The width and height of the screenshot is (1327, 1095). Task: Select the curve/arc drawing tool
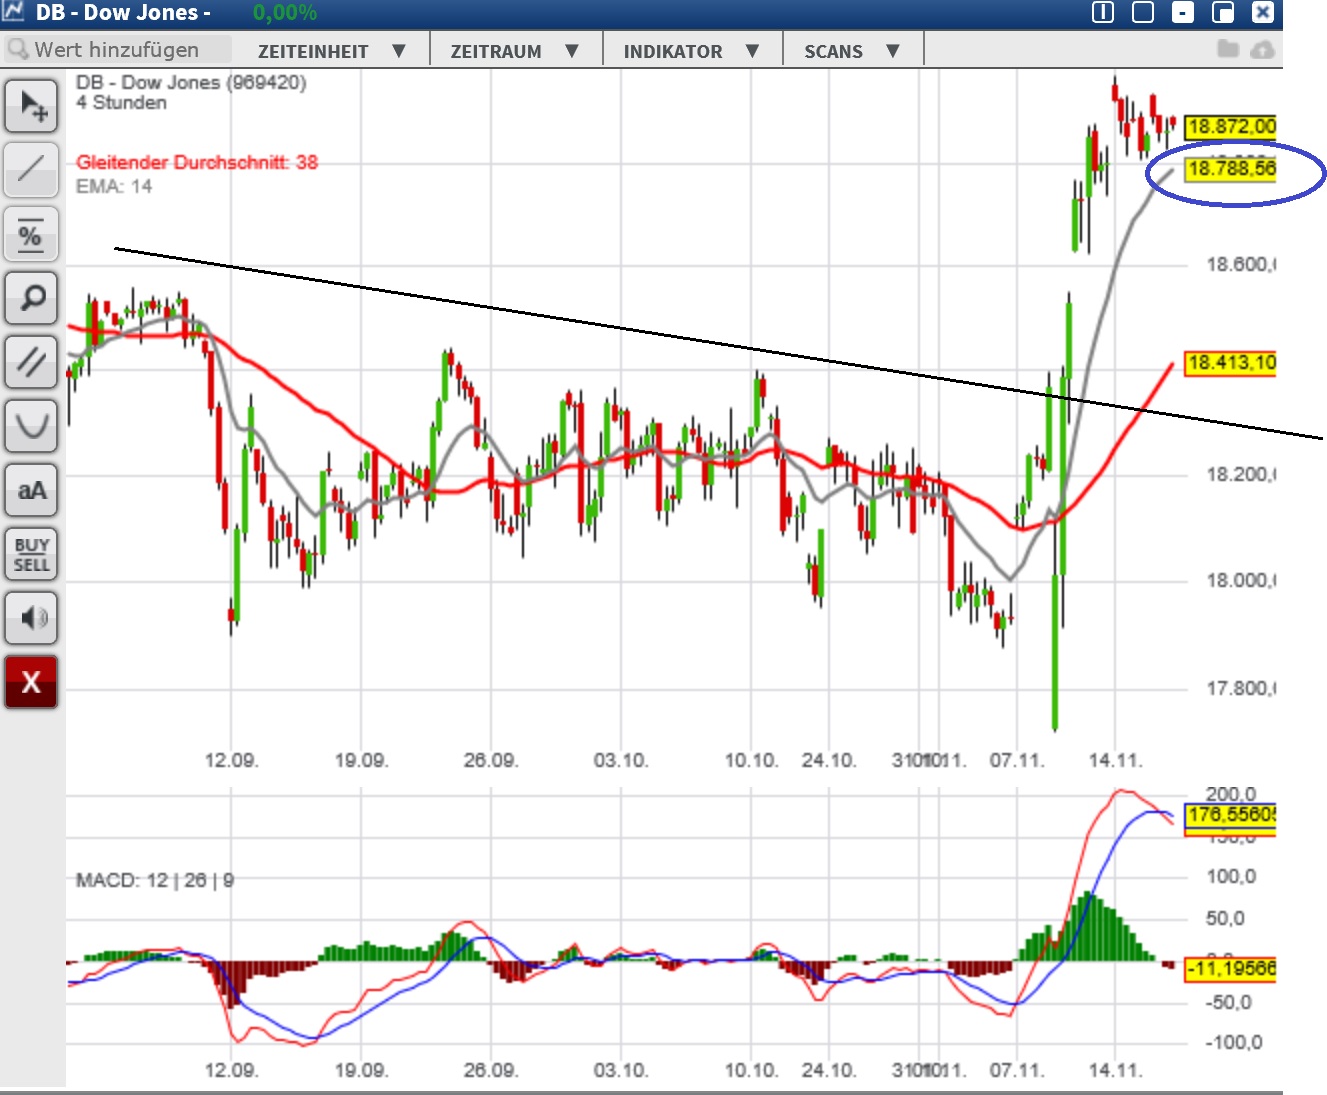pos(30,426)
